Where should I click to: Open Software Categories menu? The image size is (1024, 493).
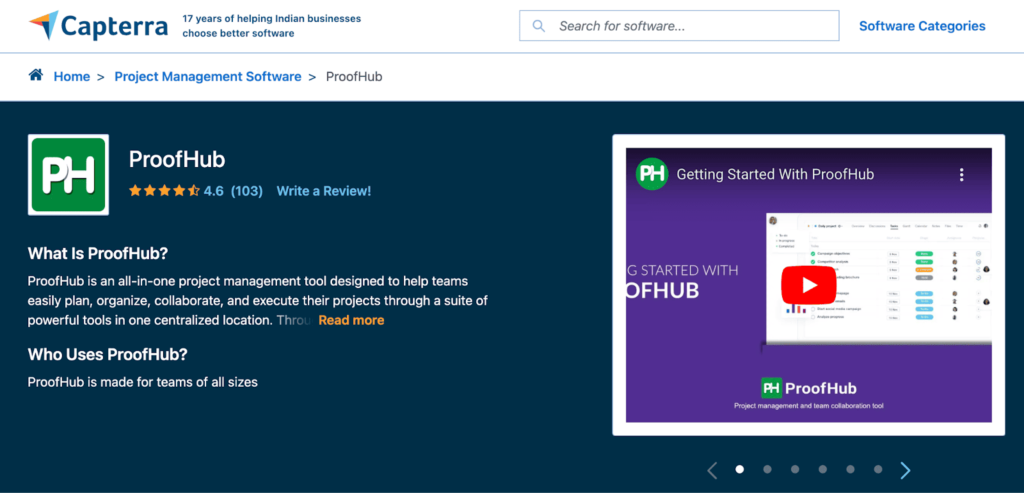[922, 26]
